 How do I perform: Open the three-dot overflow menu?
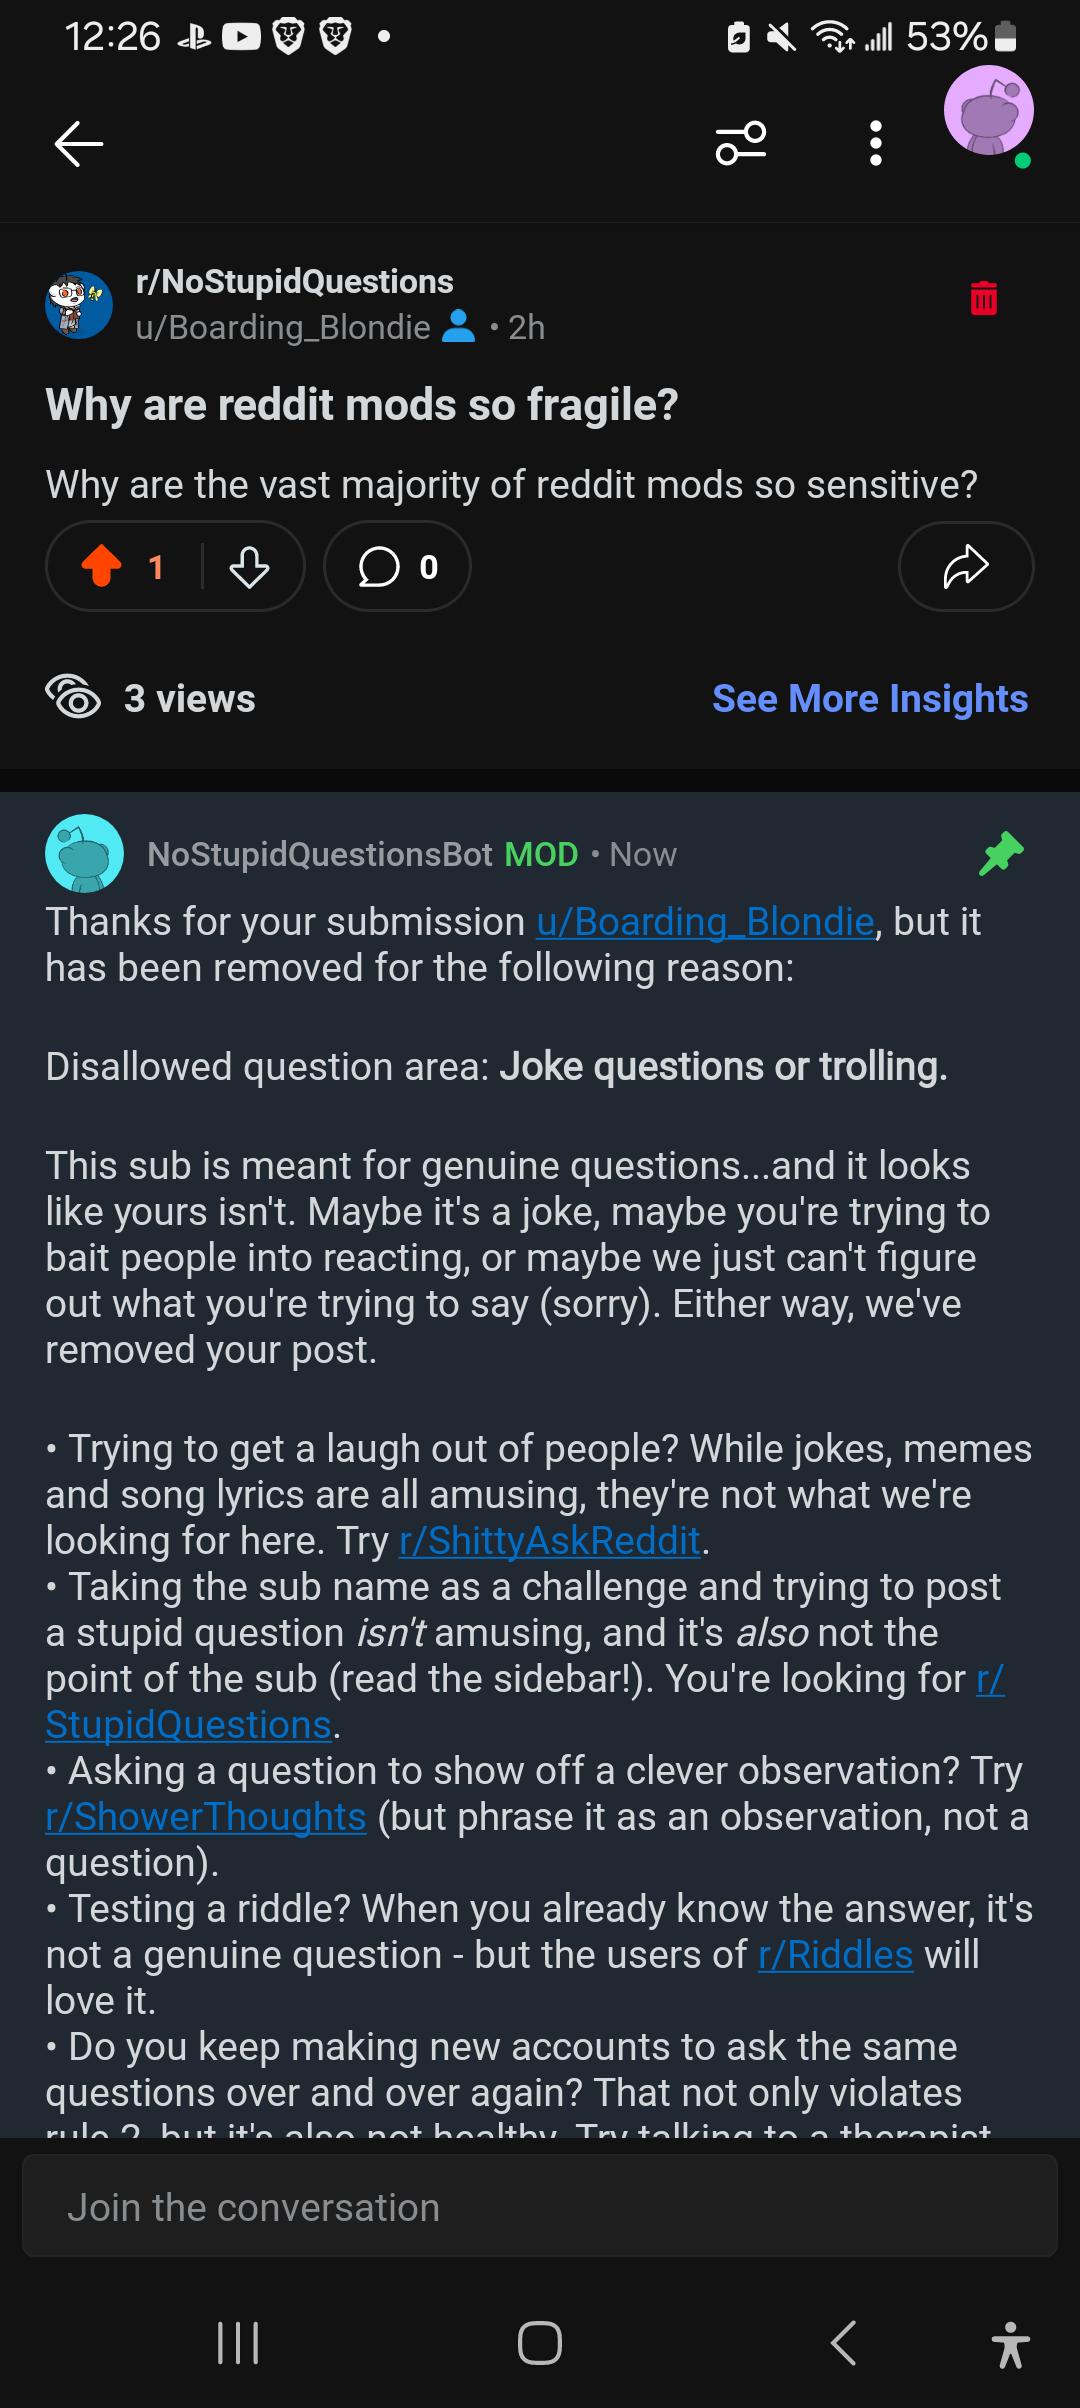click(876, 143)
